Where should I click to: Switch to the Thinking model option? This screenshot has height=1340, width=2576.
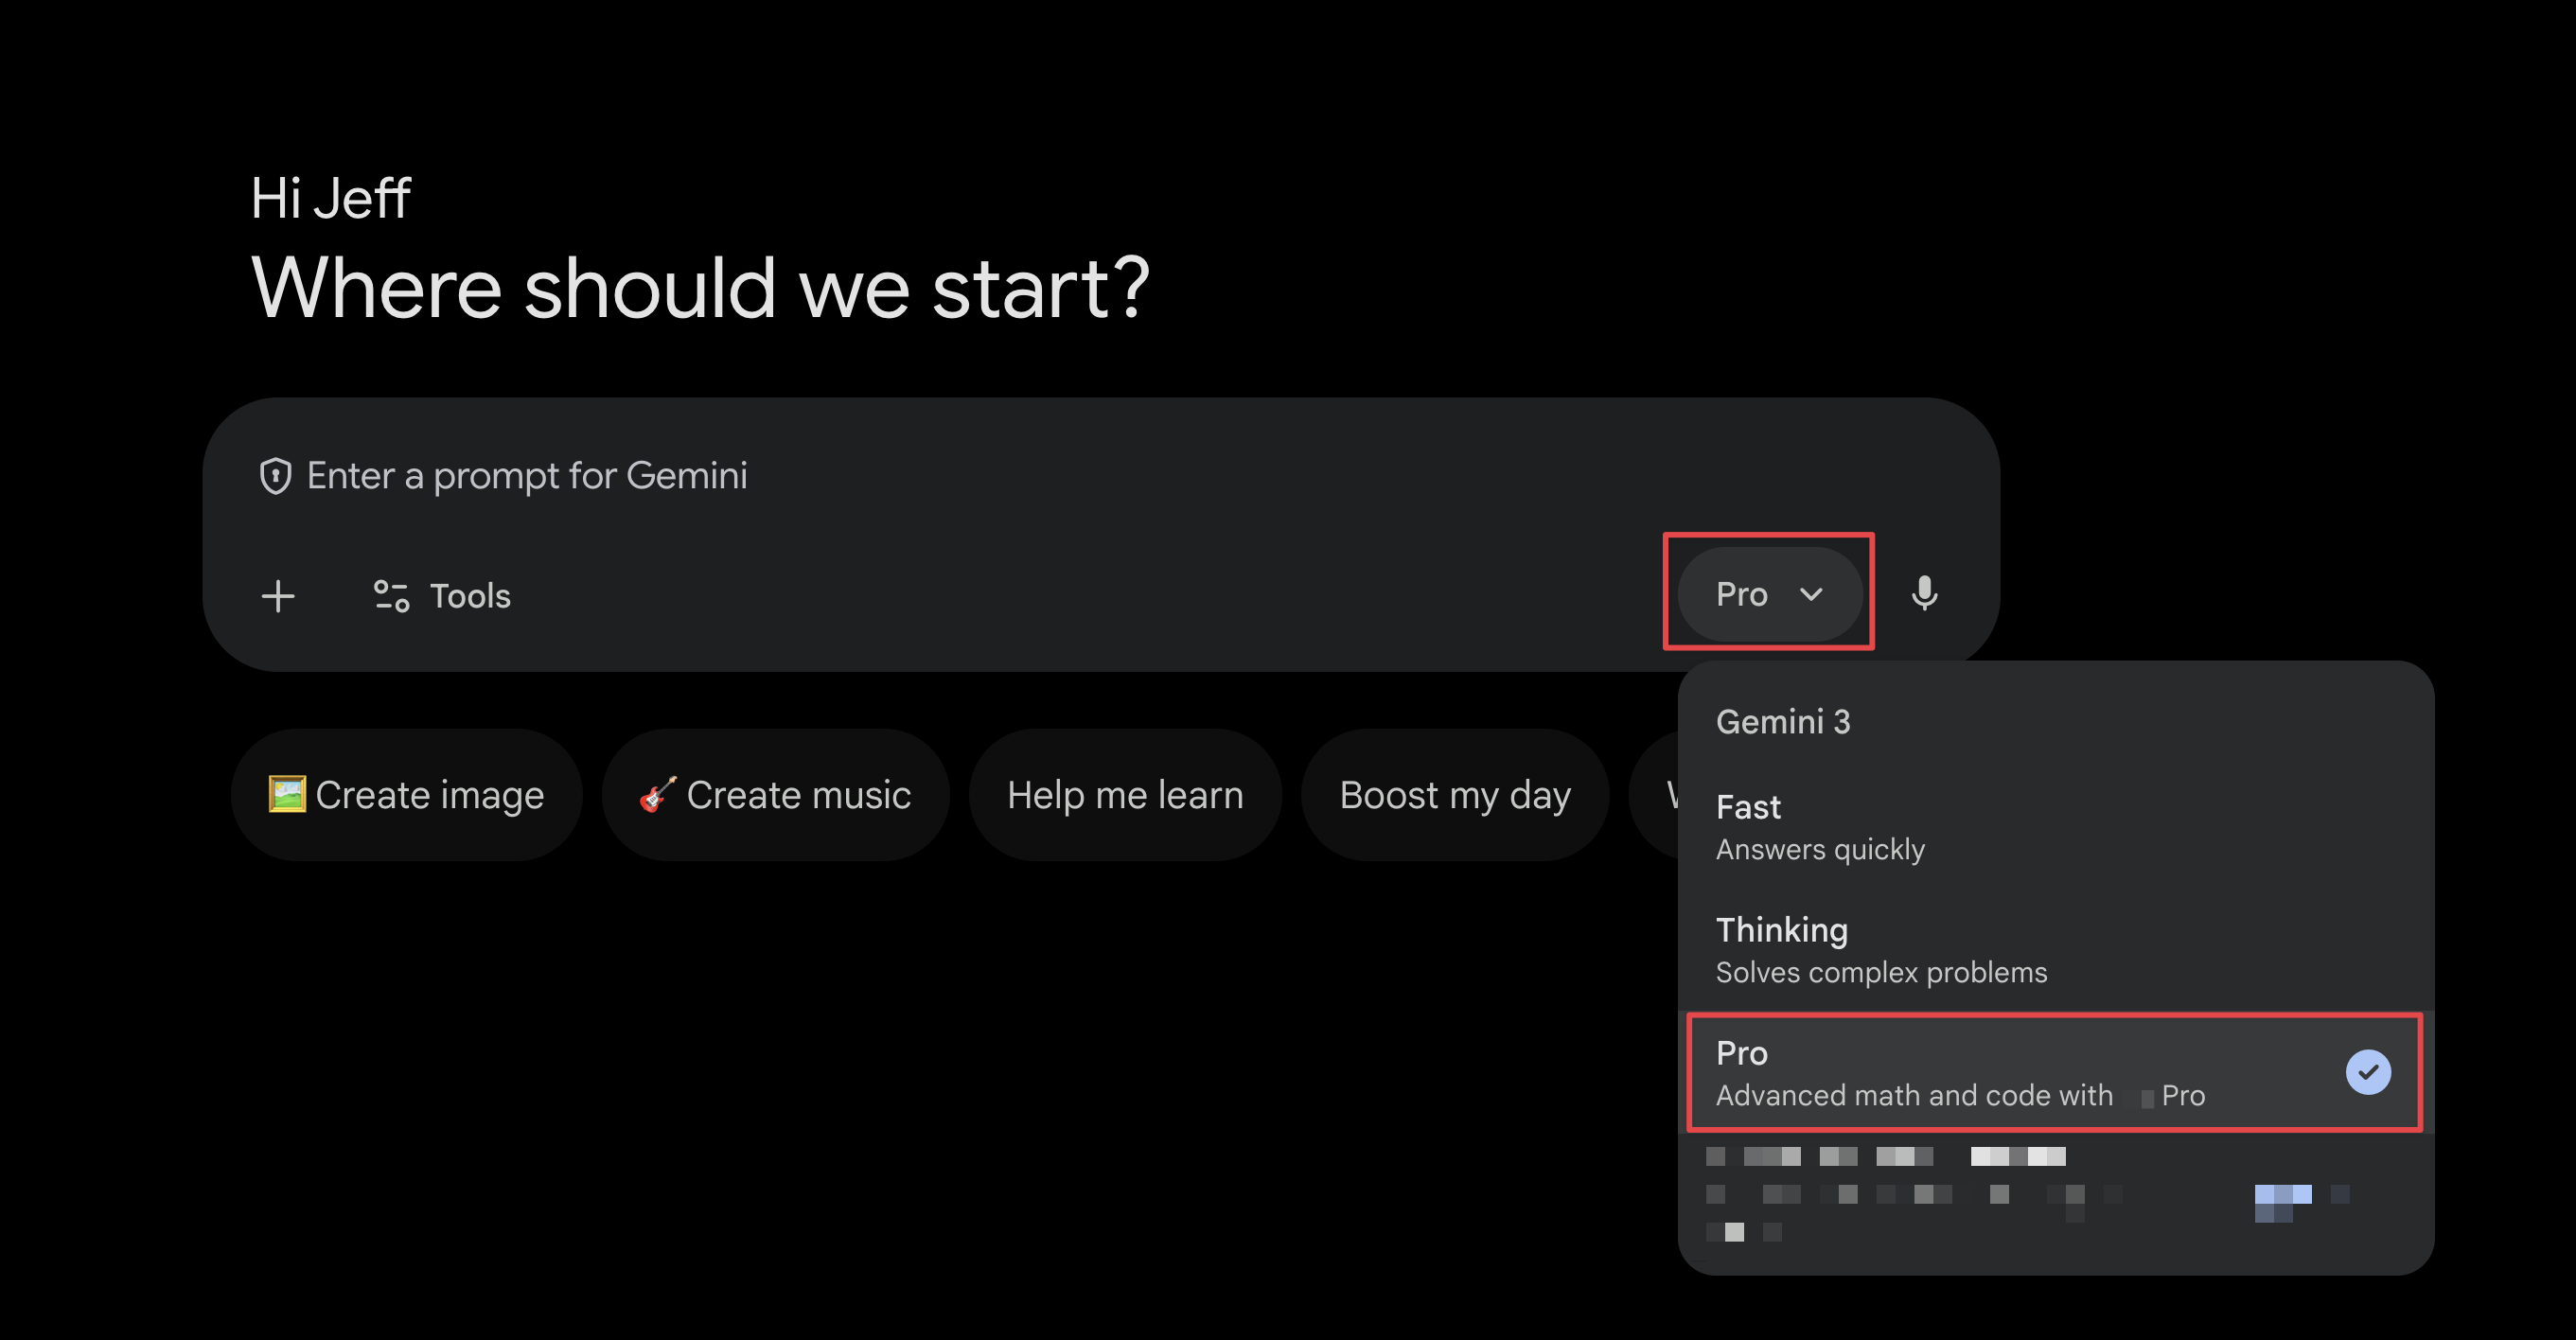point(2055,950)
